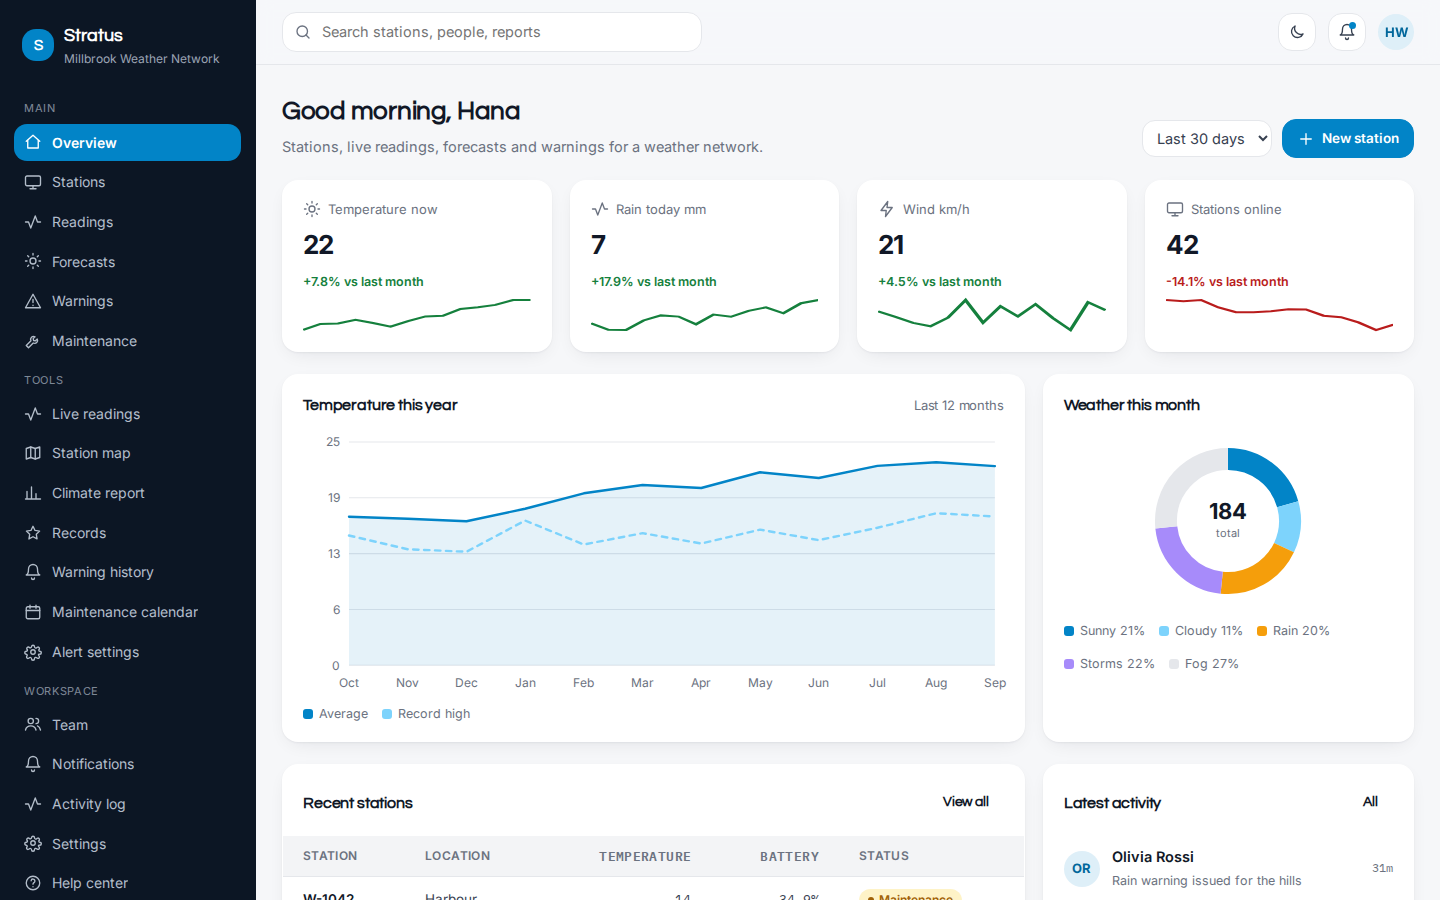Screen dimensions: 1440x900
Task: Click the Warning history bell icon
Action: coord(33,572)
